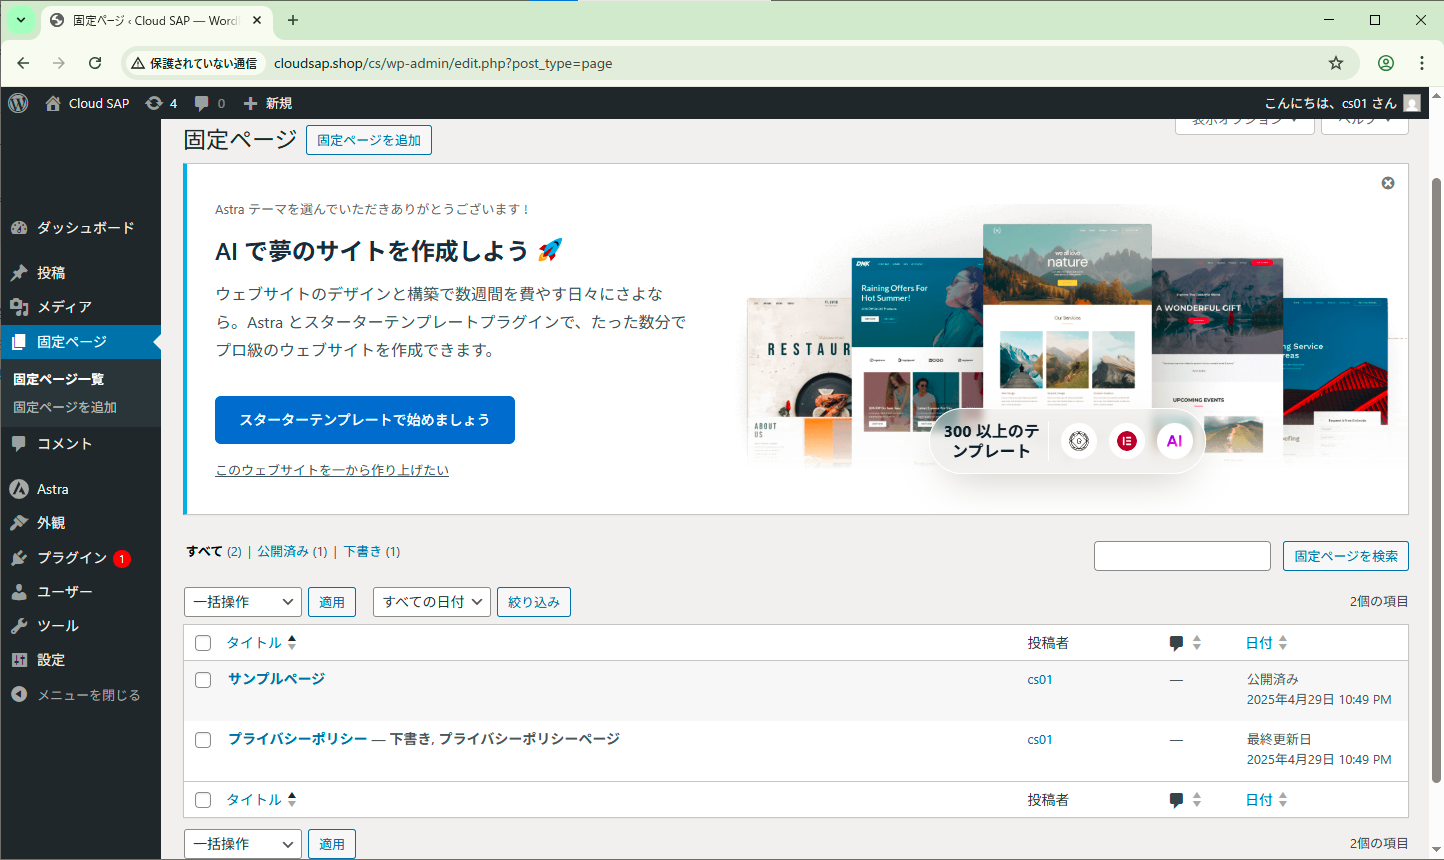
Task: Click the plus 新規 icon
Action: point(251,103)
